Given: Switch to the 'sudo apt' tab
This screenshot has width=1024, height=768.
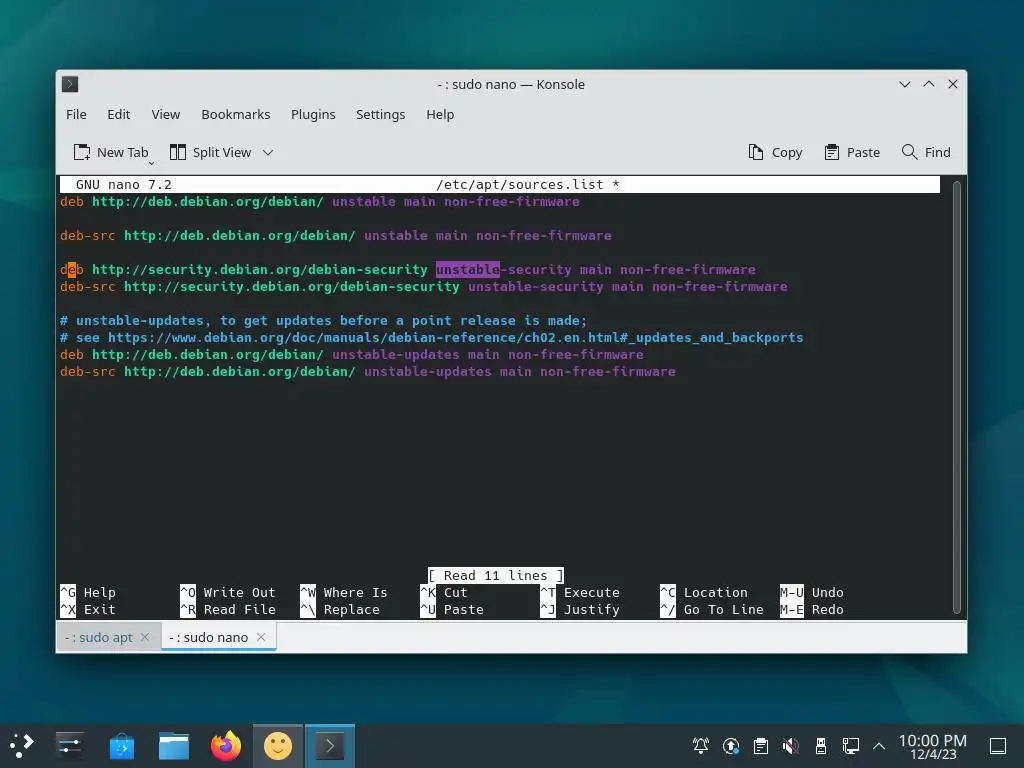Looking at the screenshot, I should click(99, 637).
